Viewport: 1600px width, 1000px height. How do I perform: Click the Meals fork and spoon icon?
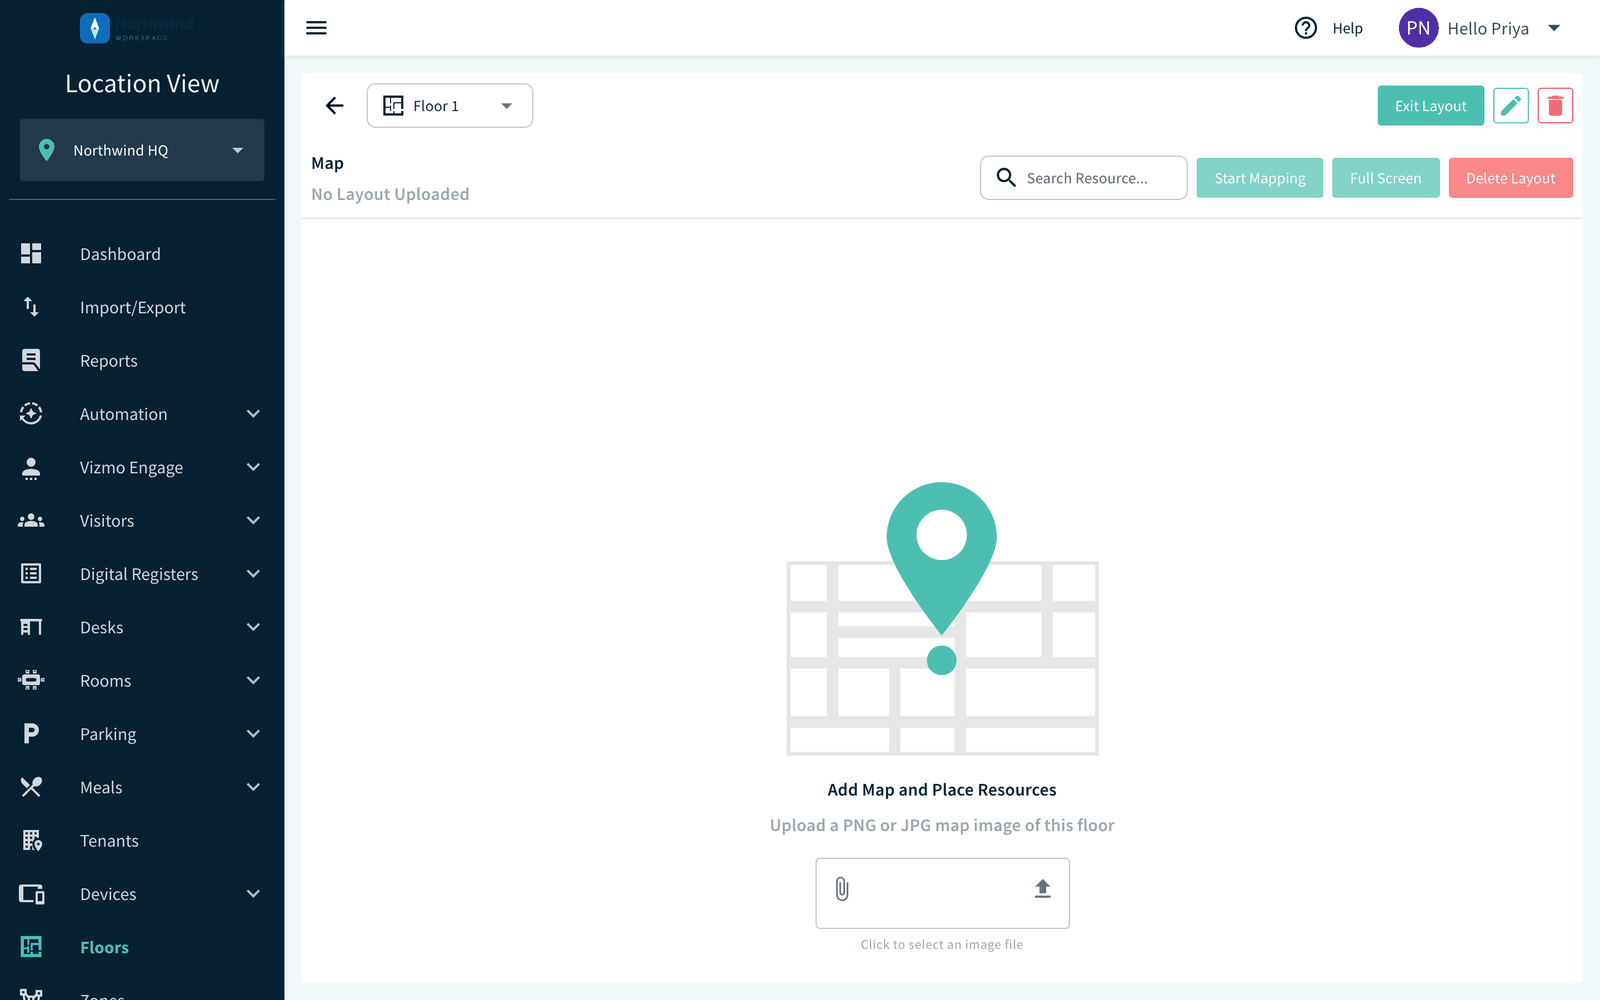(x=31, y=787)
